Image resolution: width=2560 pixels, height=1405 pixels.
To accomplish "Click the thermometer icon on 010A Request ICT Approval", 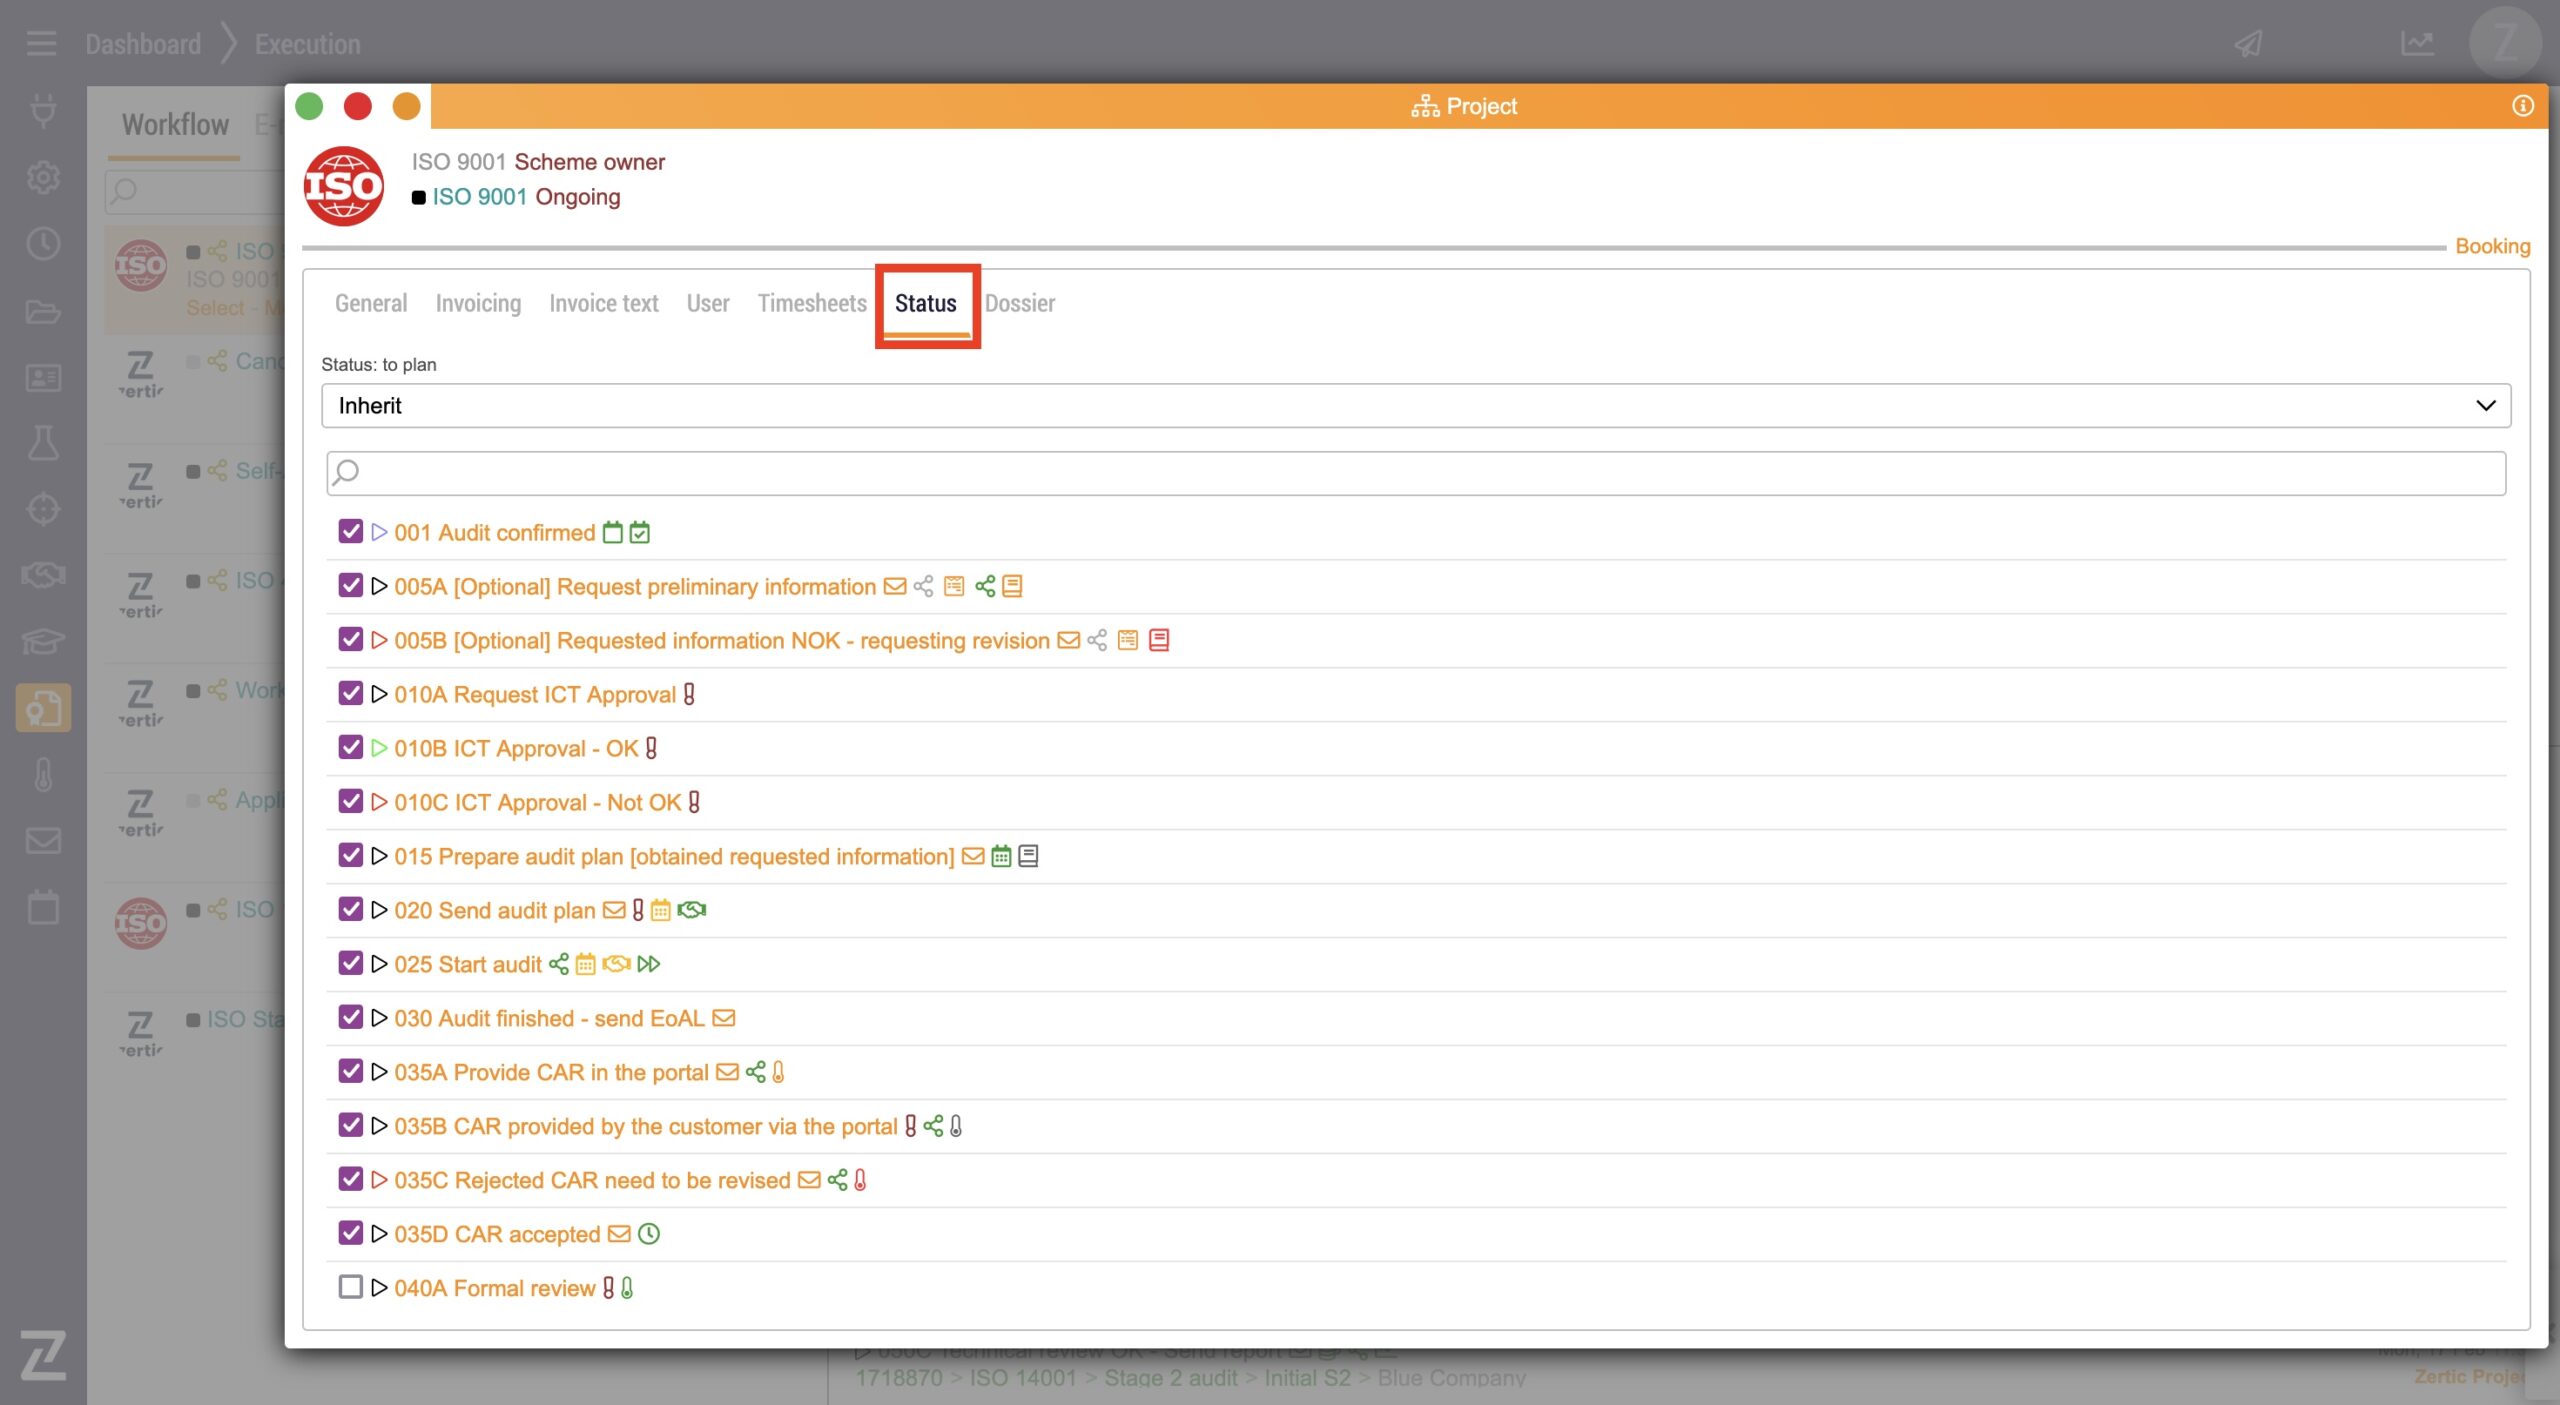I will [689, 694].
